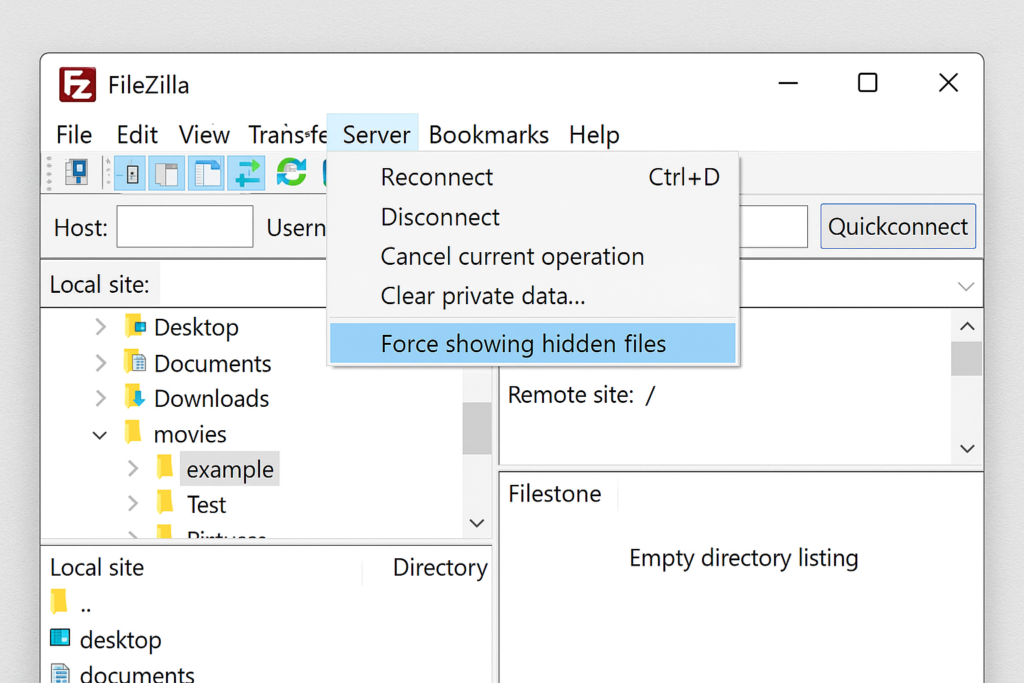Select the Downloads tree item
The width and height of the screenshot is (1024, 683).
point(212,398)
